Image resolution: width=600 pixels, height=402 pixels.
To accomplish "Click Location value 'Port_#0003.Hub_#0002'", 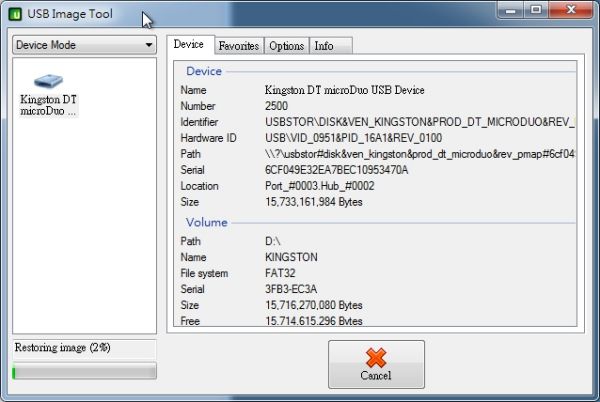I will pos(320,186).
